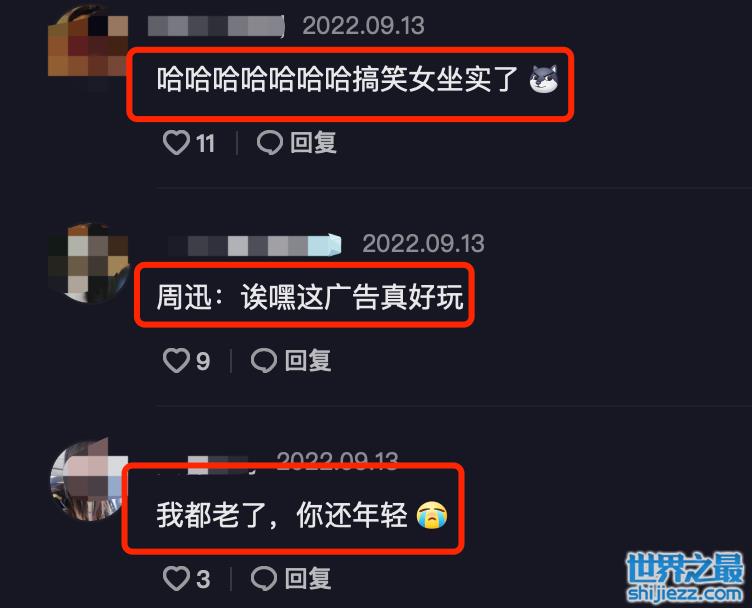Image resolution: width=752 pixels, height=608 pixels.
Task: Click the crying face emoji
Action: [432, 514]
